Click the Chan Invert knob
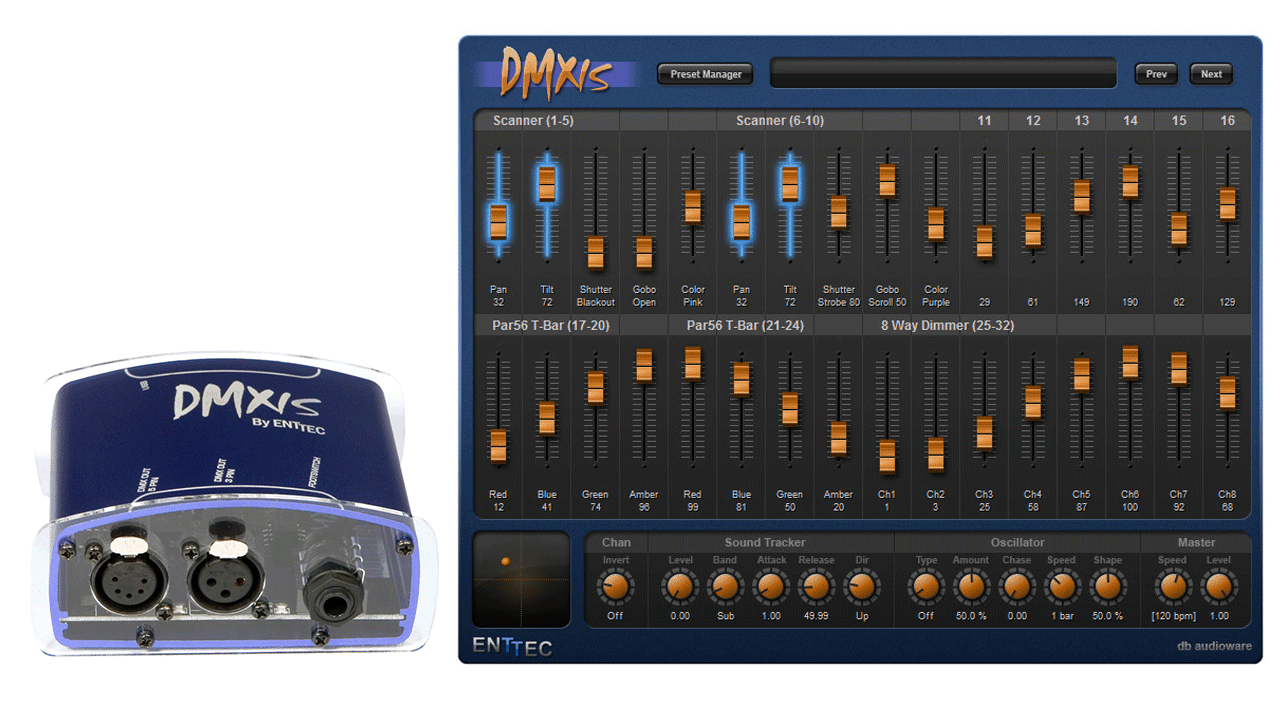Viewport: 1280px width, 720px height. coord(616,587)
